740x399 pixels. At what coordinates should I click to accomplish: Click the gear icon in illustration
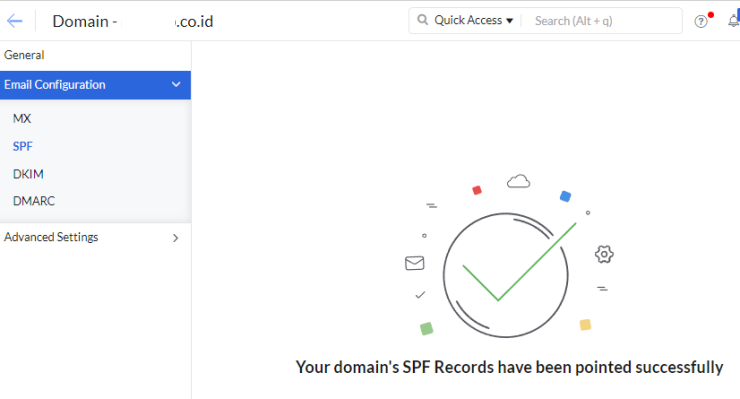coord(604,254)
